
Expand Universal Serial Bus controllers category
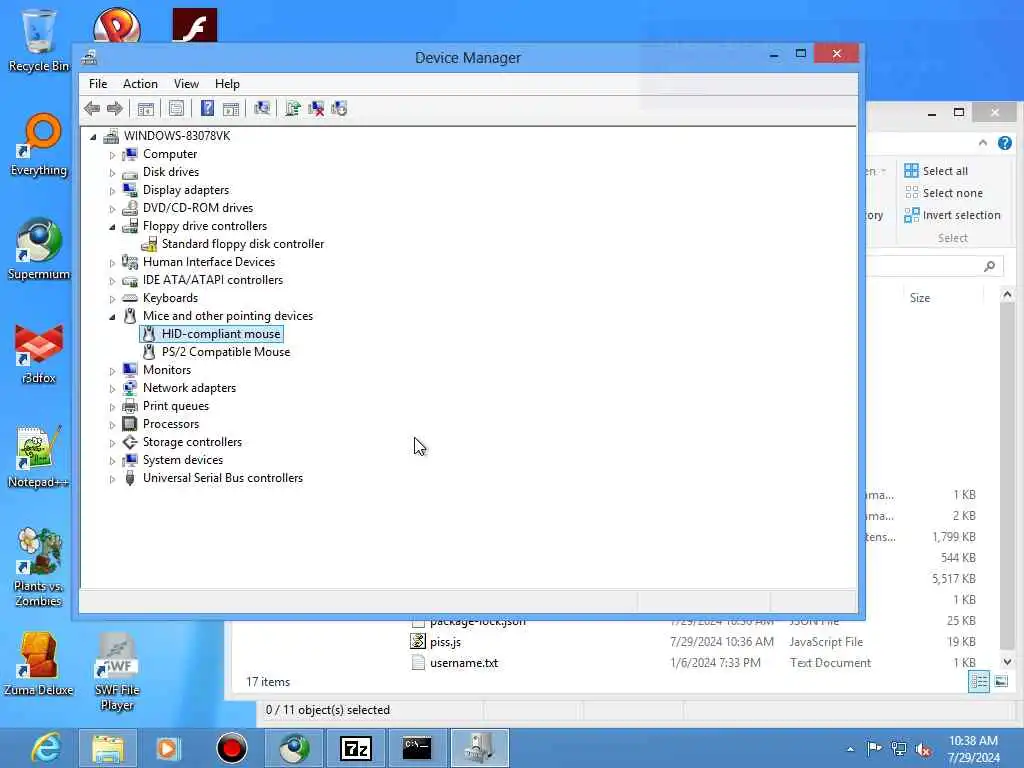(x=112, y=479)
